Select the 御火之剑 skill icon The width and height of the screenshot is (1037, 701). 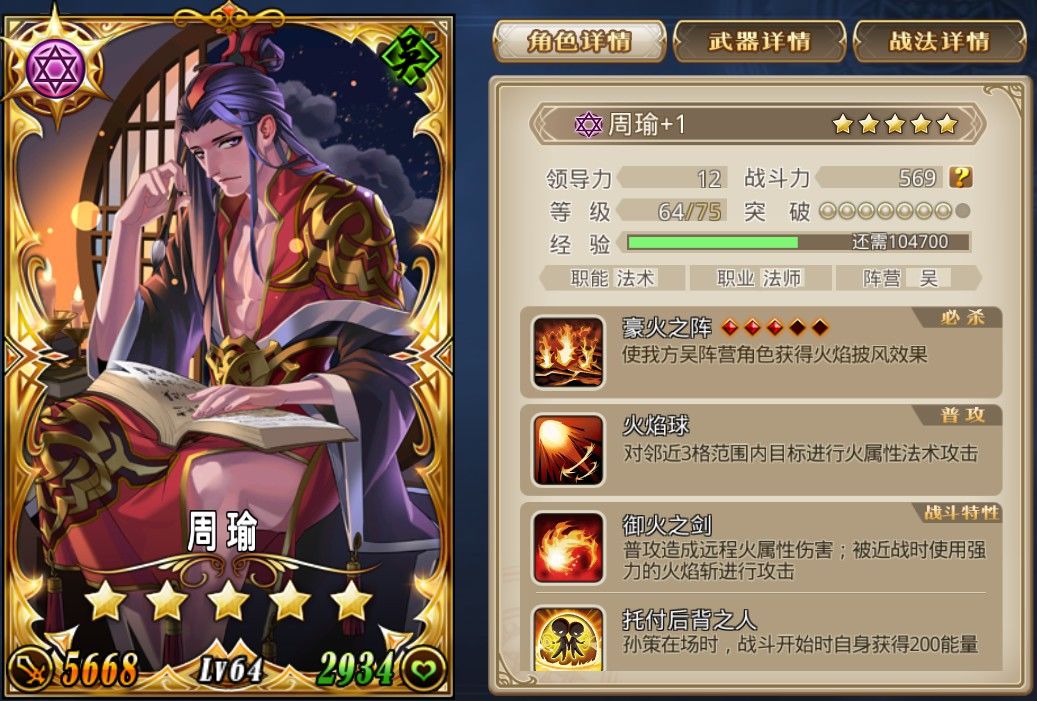pyautogui.click(x=568, y=548)
